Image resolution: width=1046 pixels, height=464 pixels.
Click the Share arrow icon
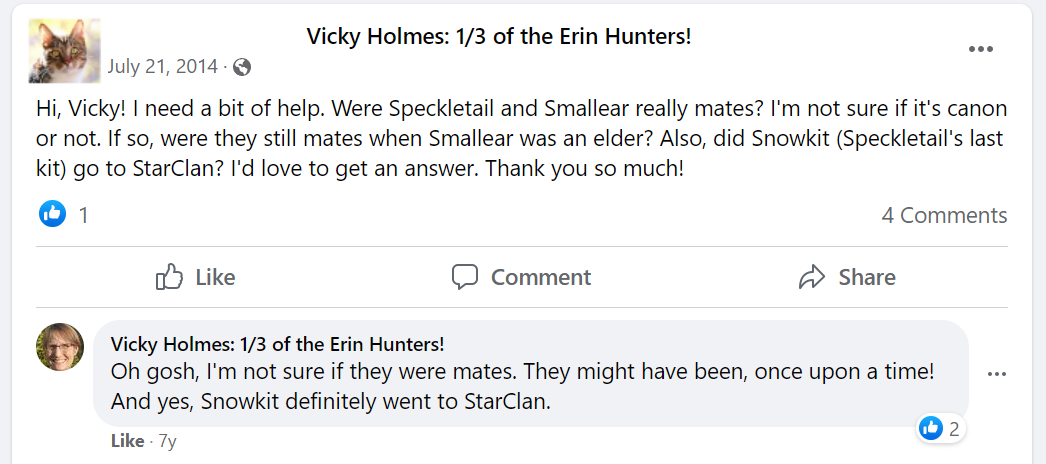pos(812,277)
